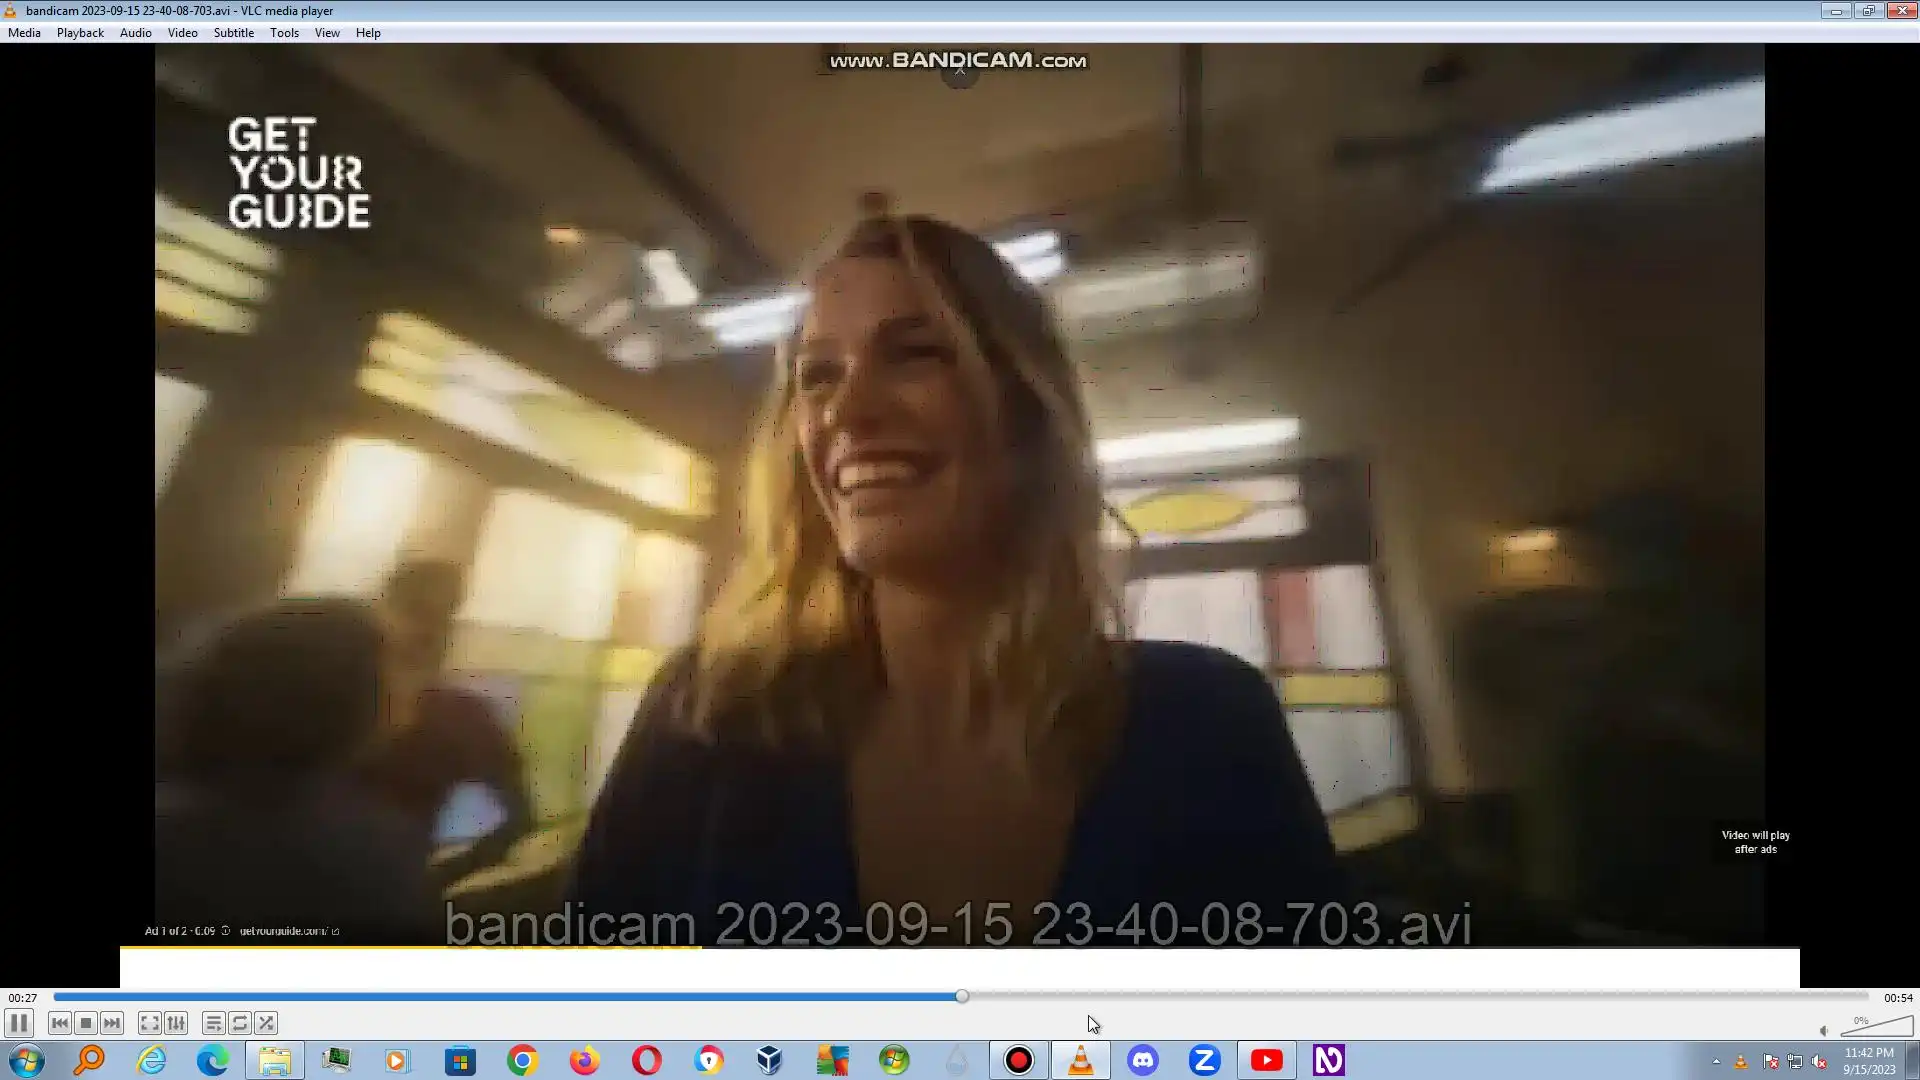Toggle the playlist view
The image size is (1920, 1080).
(x=213, y=1023)
